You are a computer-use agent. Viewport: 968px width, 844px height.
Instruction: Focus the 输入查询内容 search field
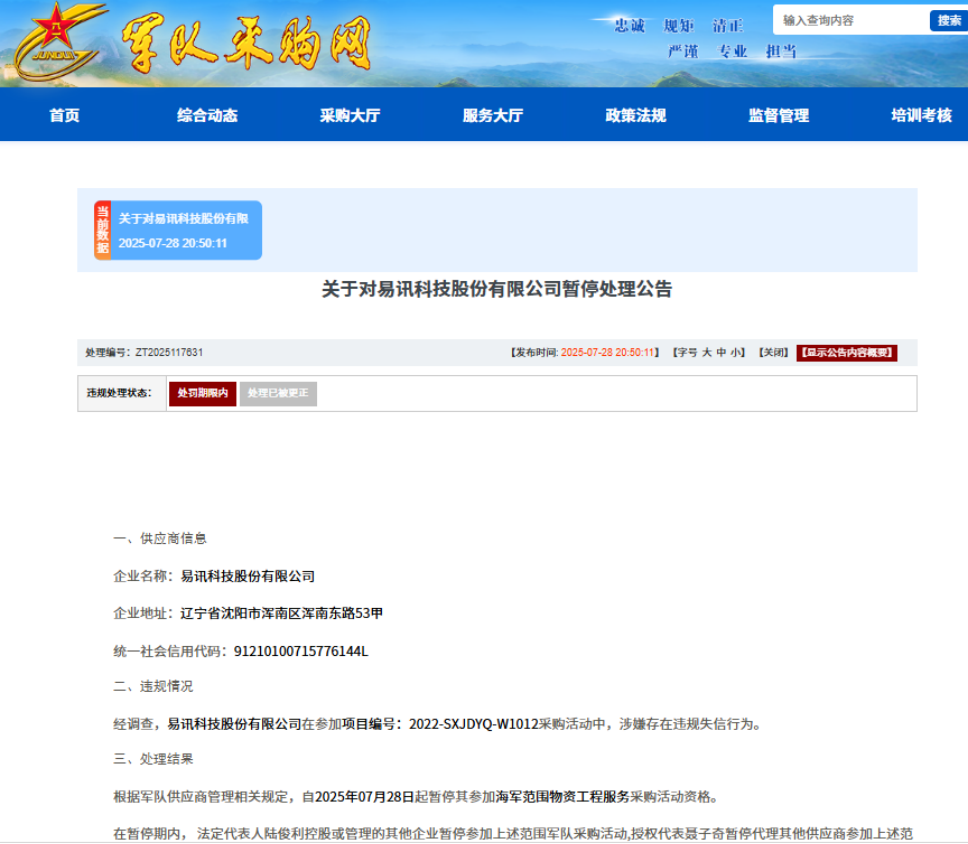(851, 20)
